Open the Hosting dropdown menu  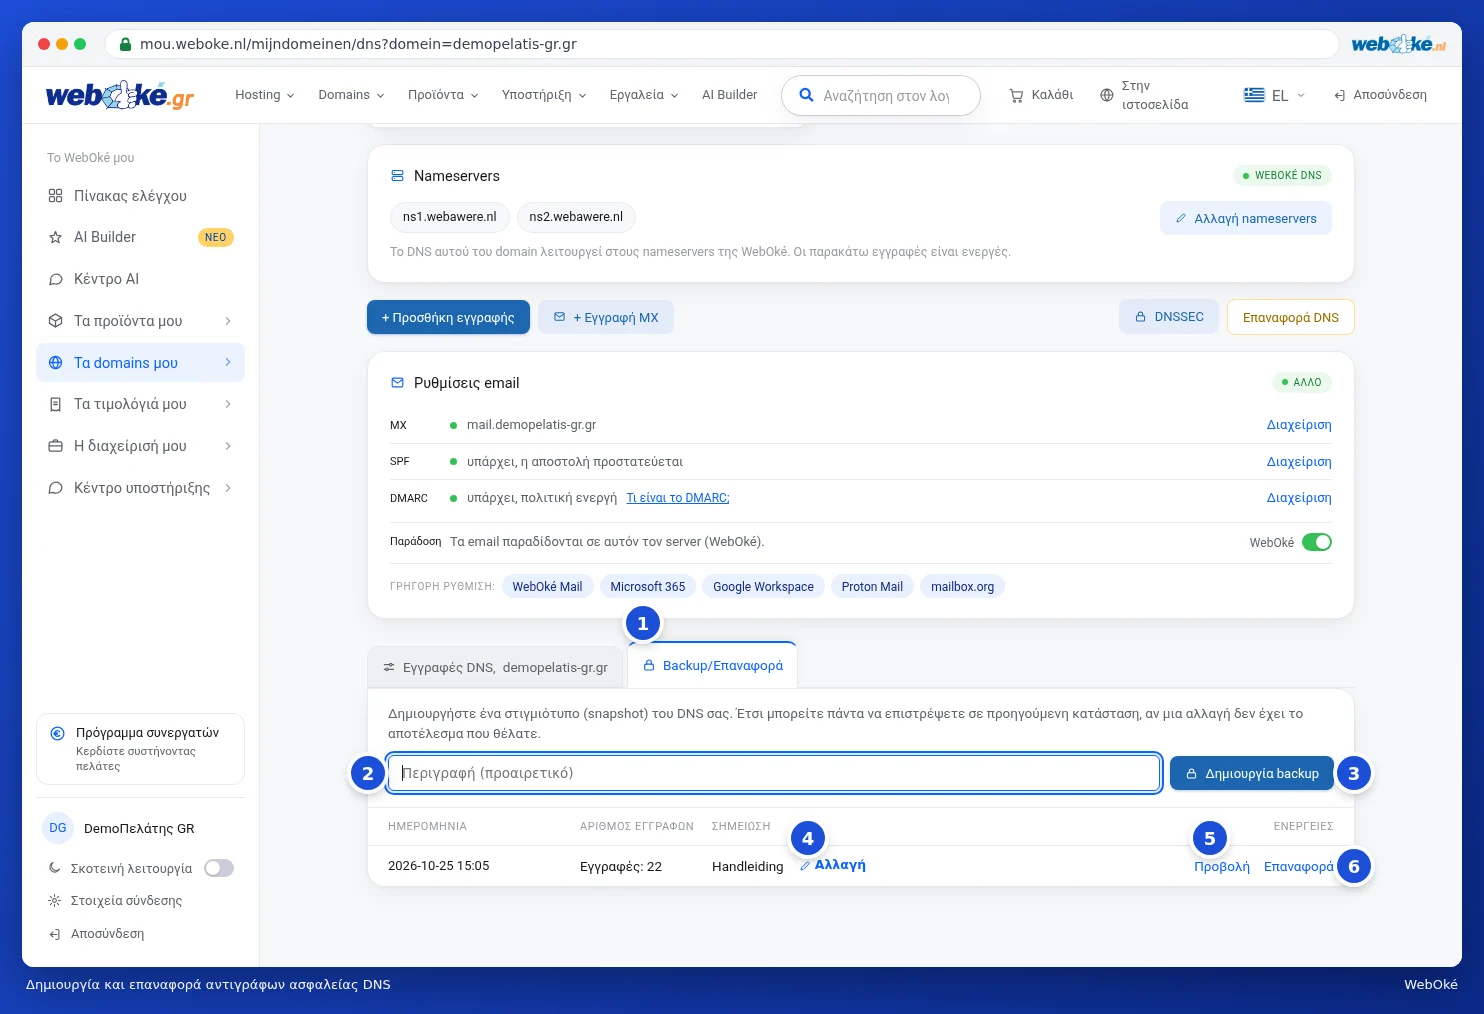265,95
